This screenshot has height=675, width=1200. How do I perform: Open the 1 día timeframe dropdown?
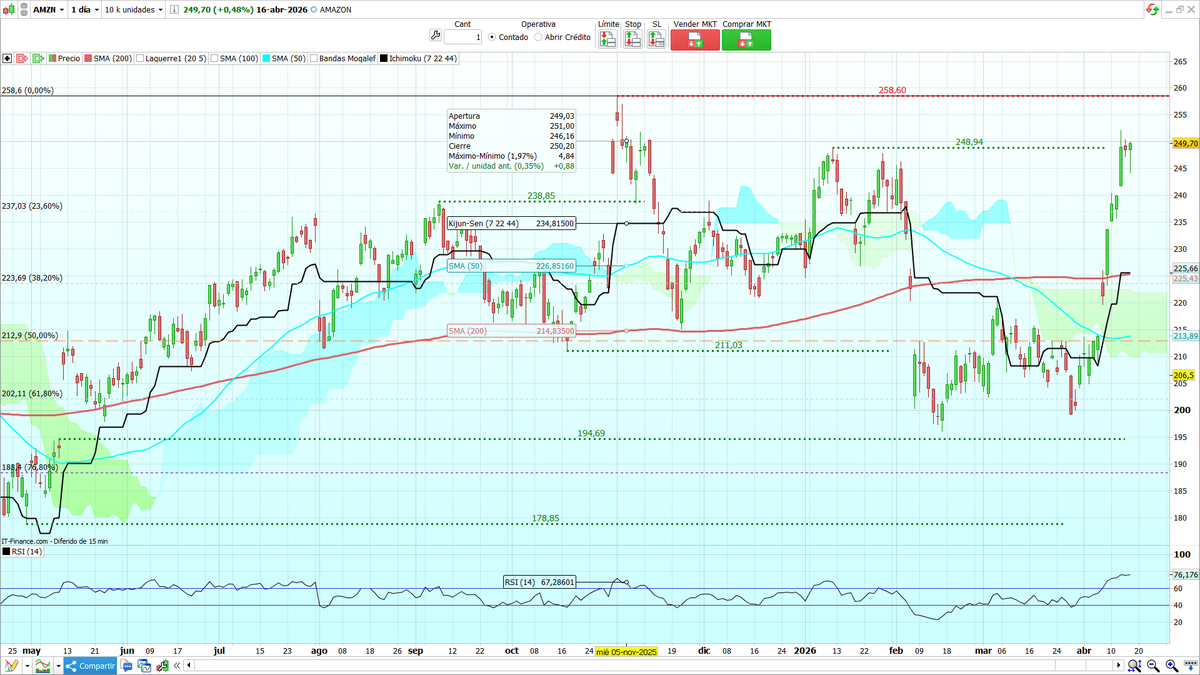[85, 9]
